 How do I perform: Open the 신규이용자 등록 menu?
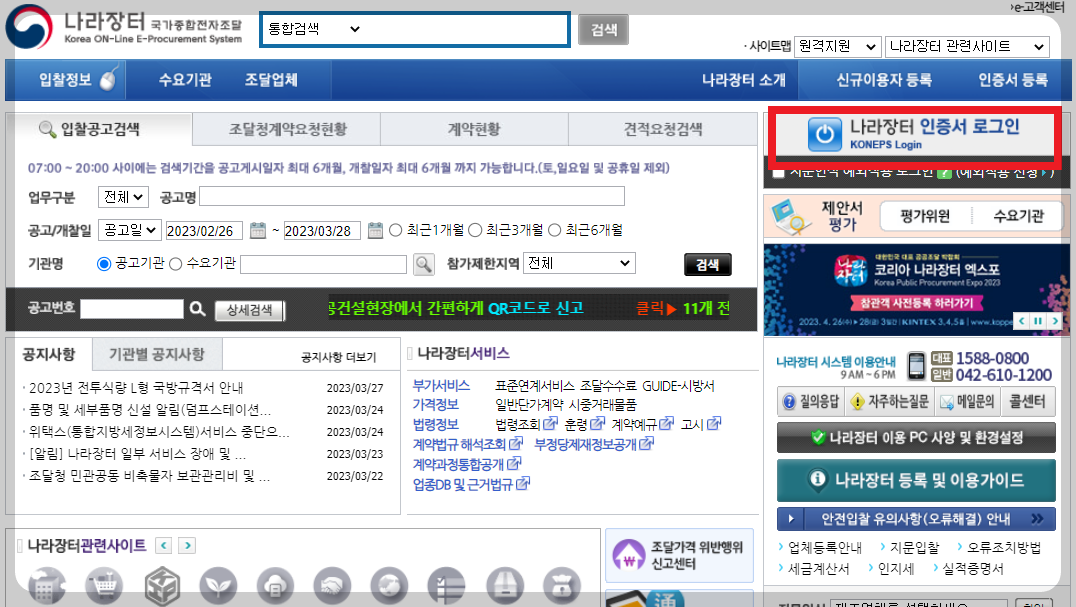[x=884, y=80]
